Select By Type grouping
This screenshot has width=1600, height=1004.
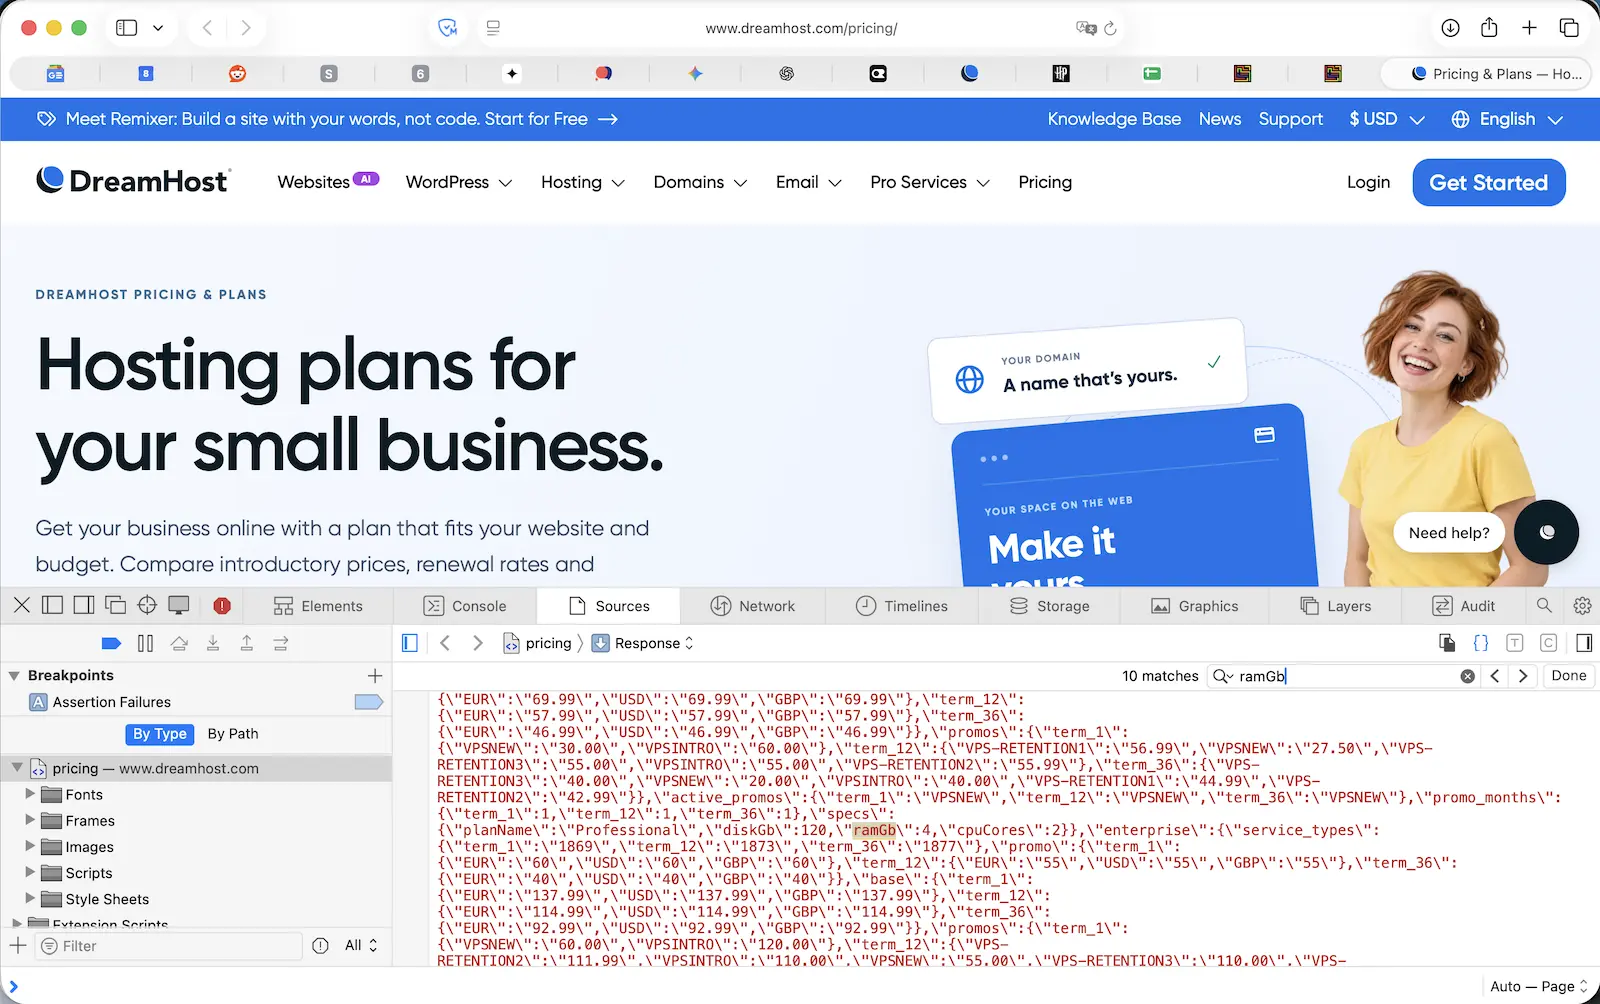pos(160,733)
